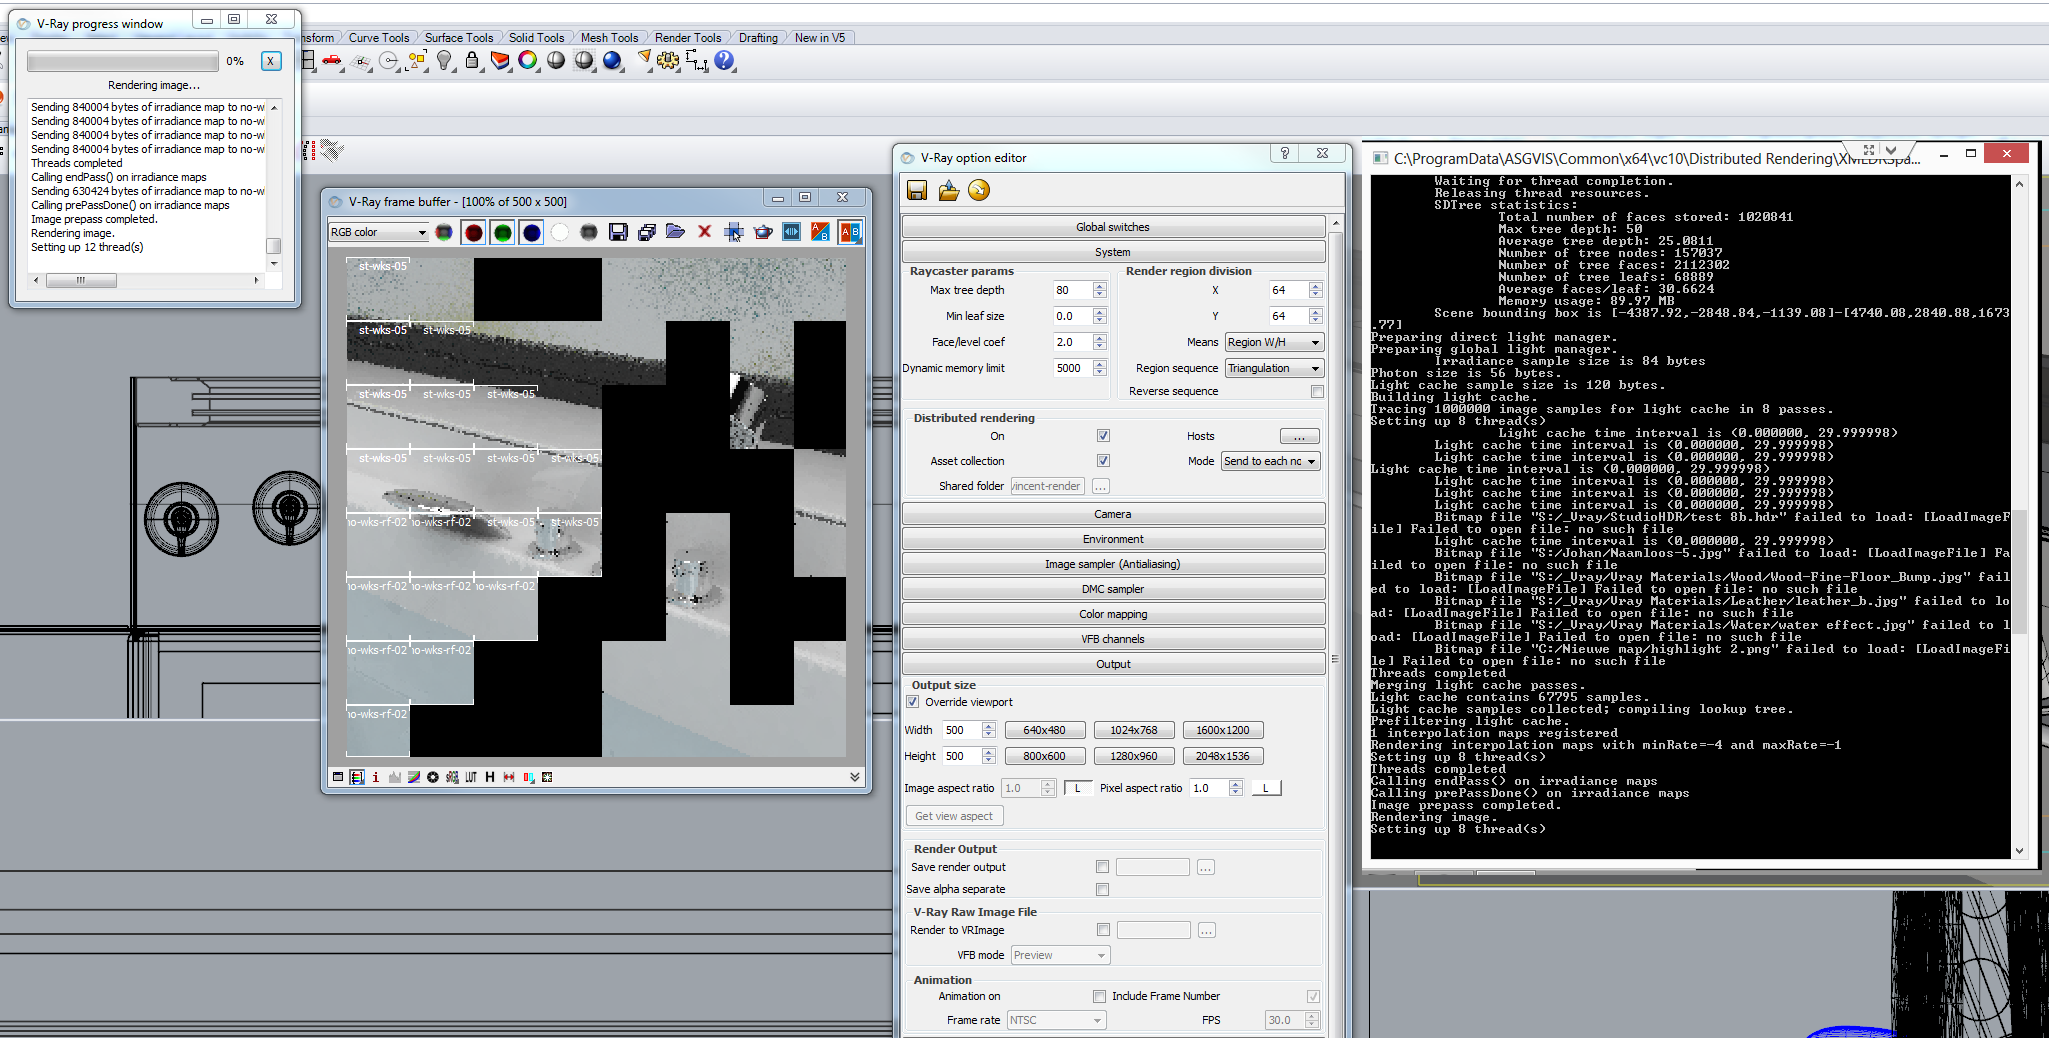This screenshot has width=2049, height=1038.
Task: Toggle the red channel button in frame buffer
Action: click(x=474, y=232)
